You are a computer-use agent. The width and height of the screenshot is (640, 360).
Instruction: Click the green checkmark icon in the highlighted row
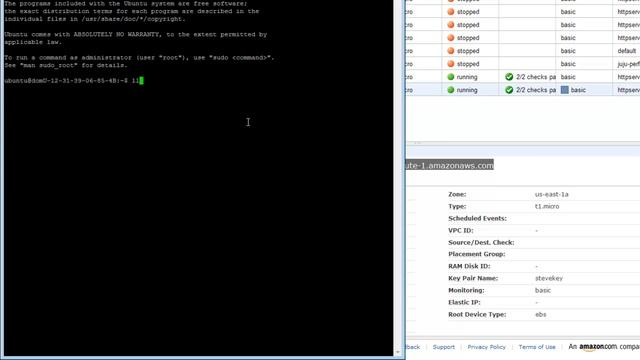(509, 90)
